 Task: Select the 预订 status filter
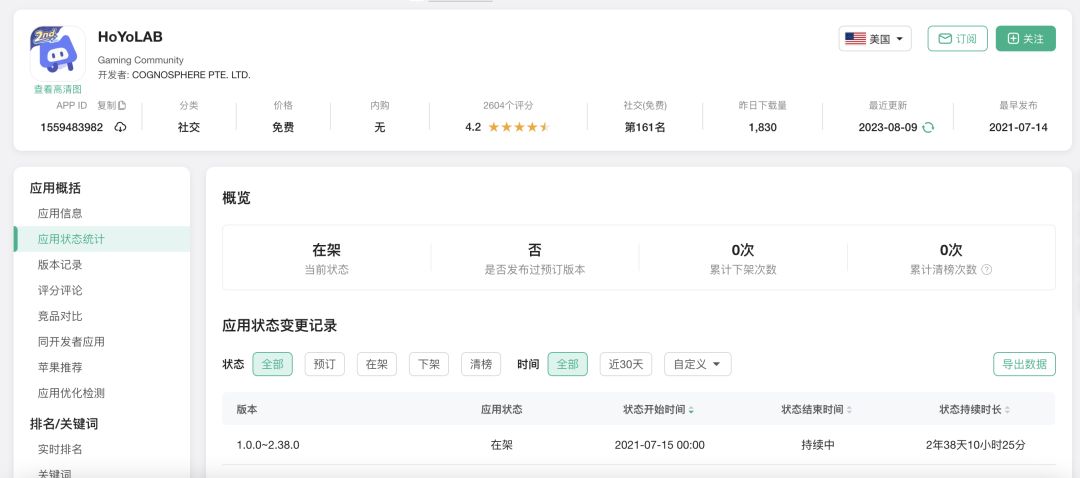pyautogui.click(x=325, y=364)
